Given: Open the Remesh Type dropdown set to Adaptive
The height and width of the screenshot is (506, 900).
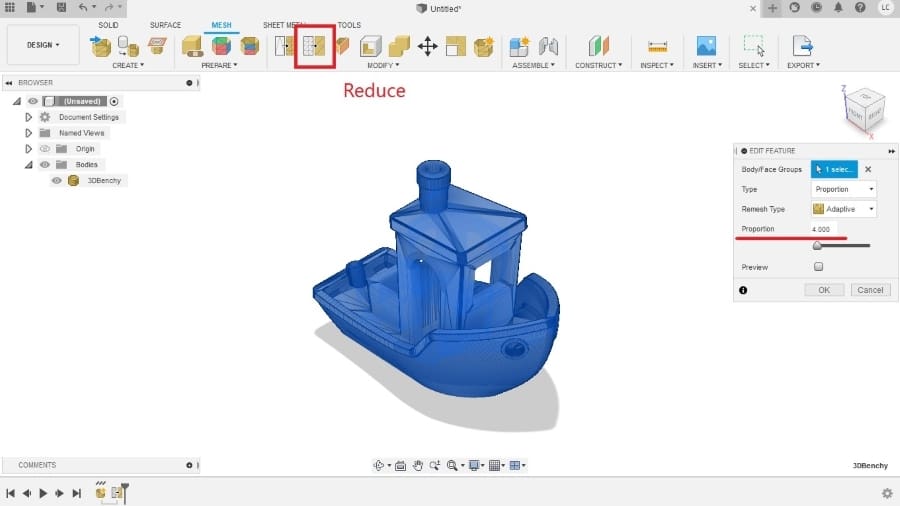Looking at the screenshot, I should tap(844, 209).
